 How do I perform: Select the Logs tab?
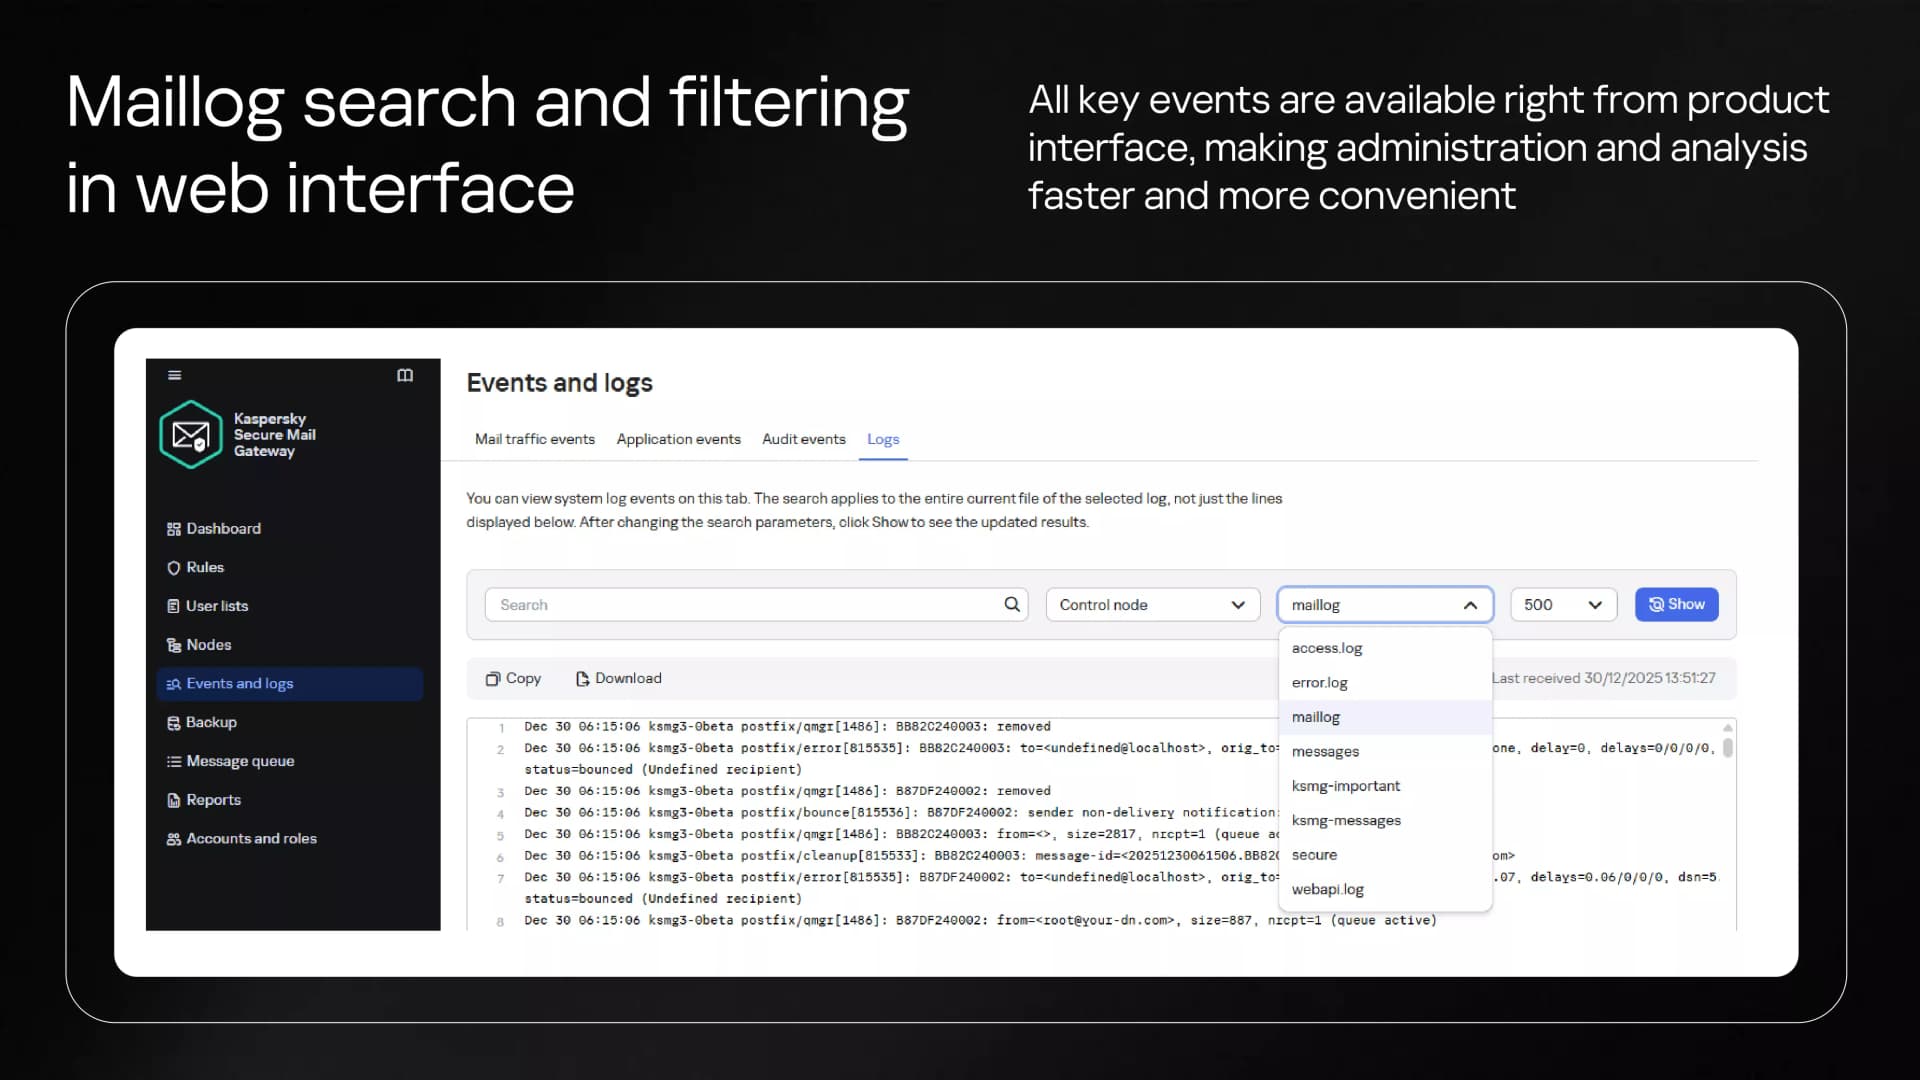(883, 439)
